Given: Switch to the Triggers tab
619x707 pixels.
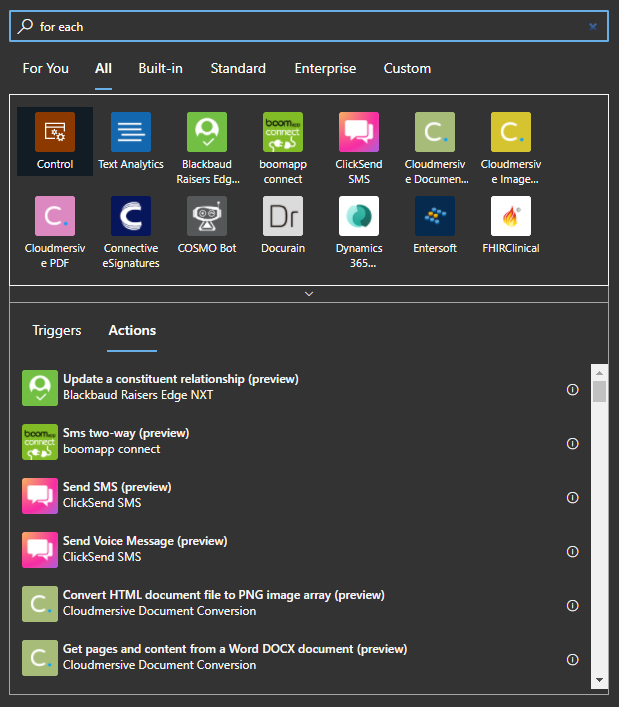Looking at the screenshot, I should (57, 331).
